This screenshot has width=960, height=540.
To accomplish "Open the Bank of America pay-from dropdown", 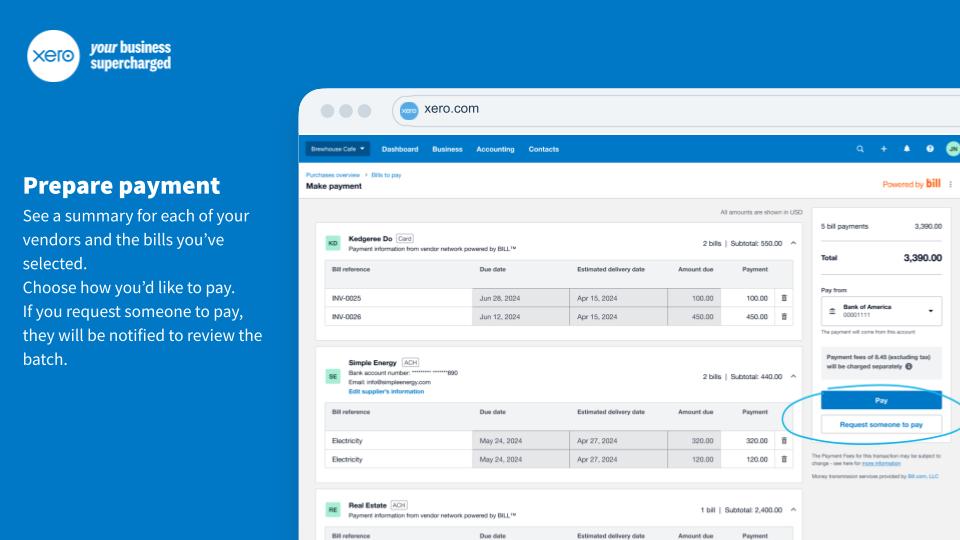I will [881, 311].
